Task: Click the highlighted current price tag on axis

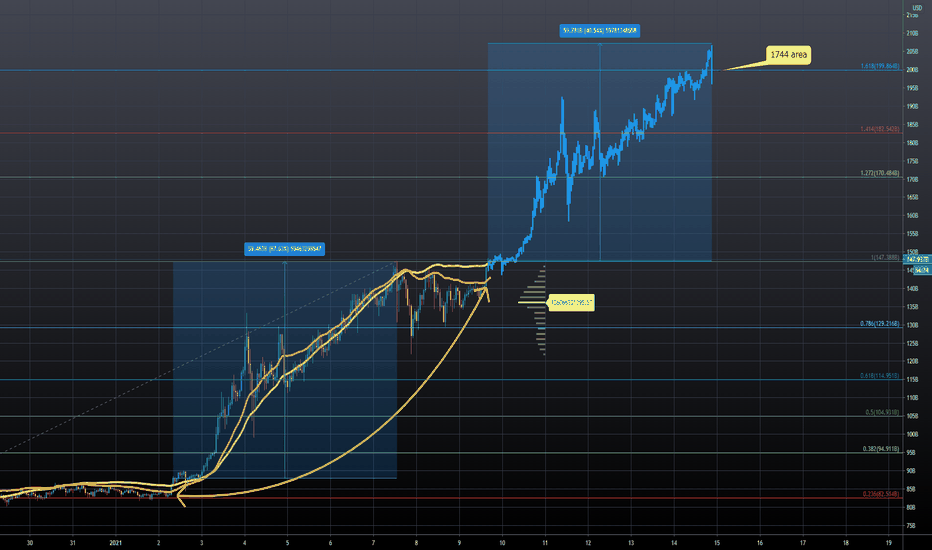Action: coord(917,260)
